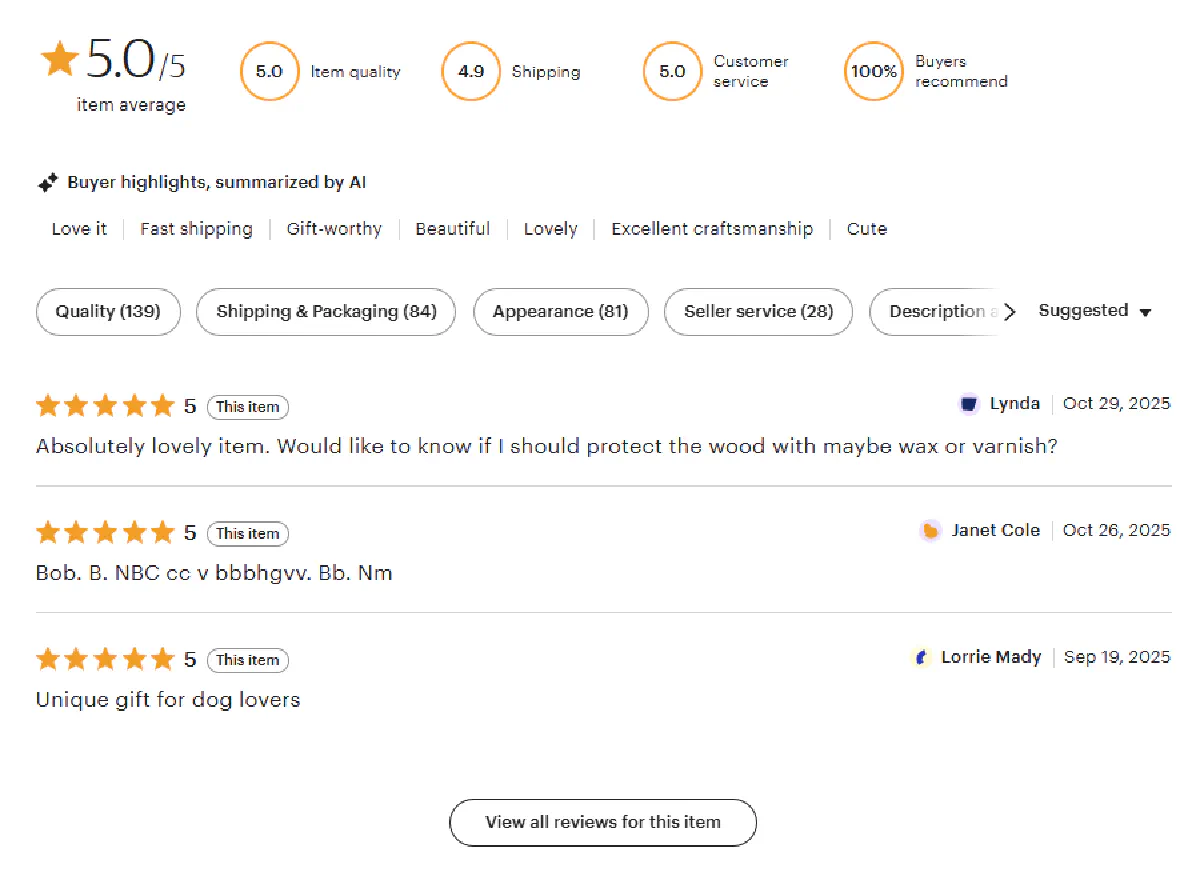
Task: Click the 4.9 Shipping rating circle
Action: 470,71
